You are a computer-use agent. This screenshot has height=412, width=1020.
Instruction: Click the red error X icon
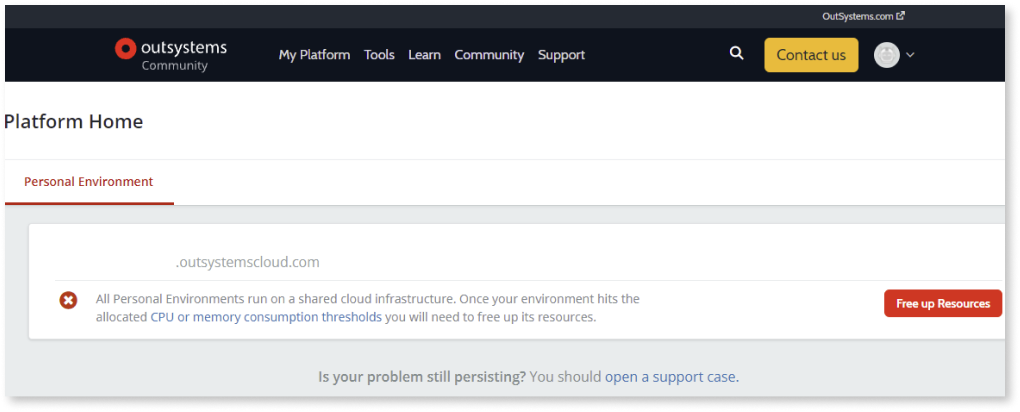click(x=68, y=300)
